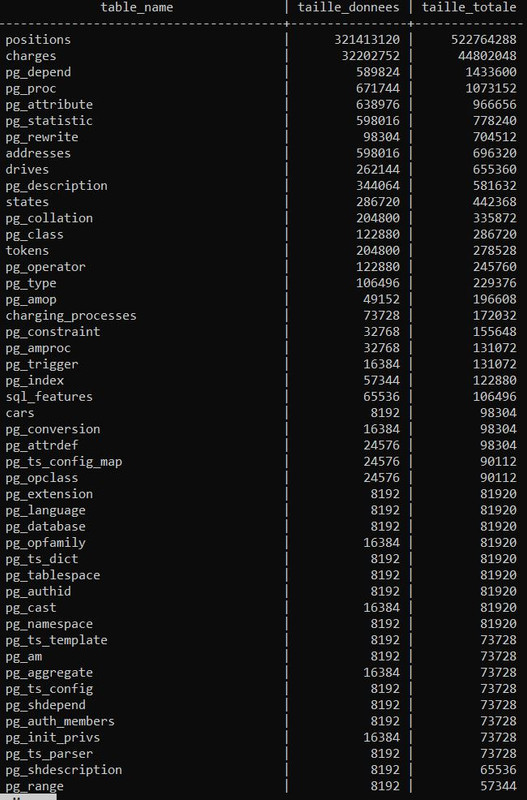The height and width of the screenshot is (800, 527).
Task: Select the pg_range entry at bottom
Action: 35,786
